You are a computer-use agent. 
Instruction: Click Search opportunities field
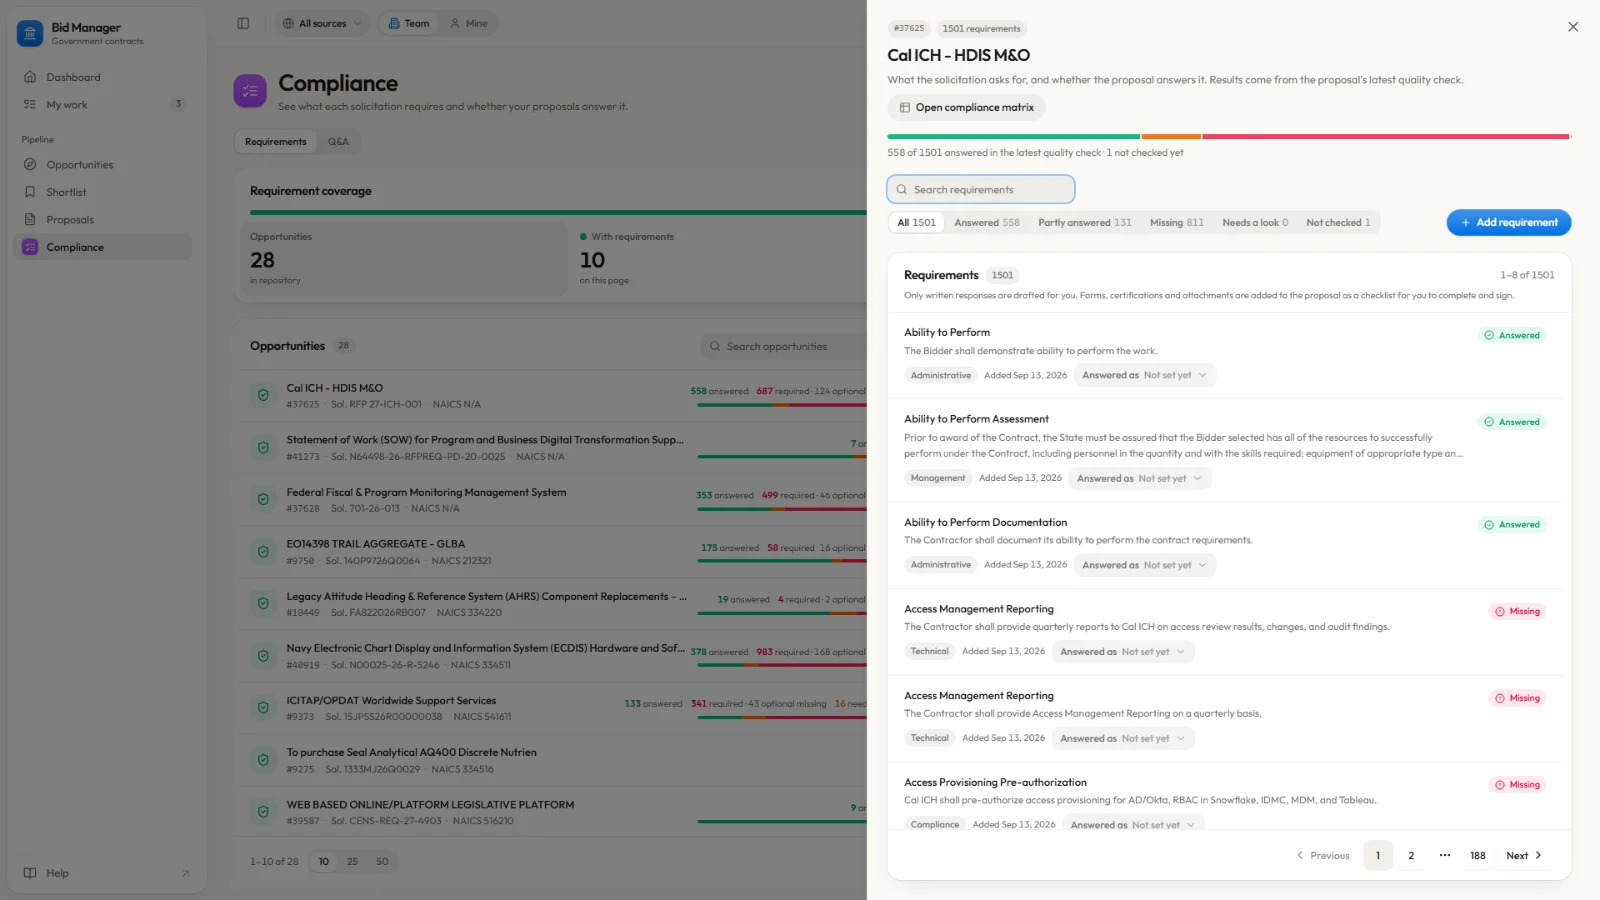[x=785, y=346]
